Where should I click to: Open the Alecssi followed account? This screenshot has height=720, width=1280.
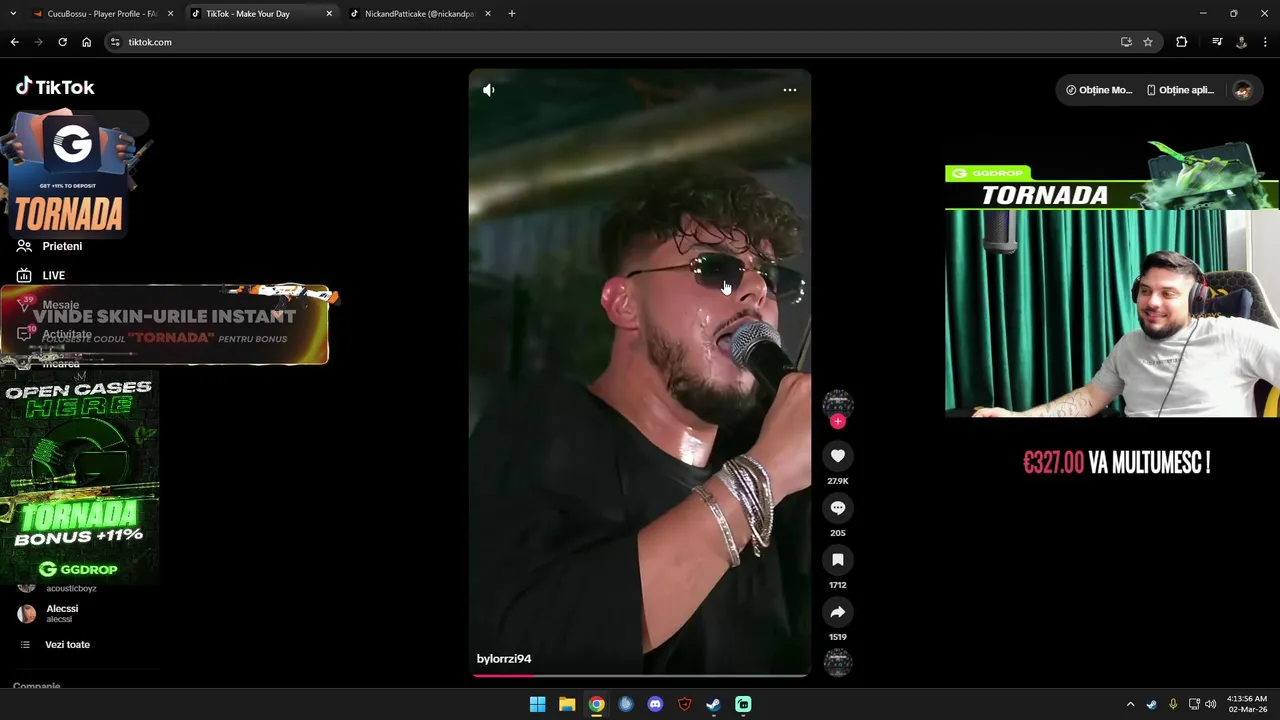pos(62,613)
